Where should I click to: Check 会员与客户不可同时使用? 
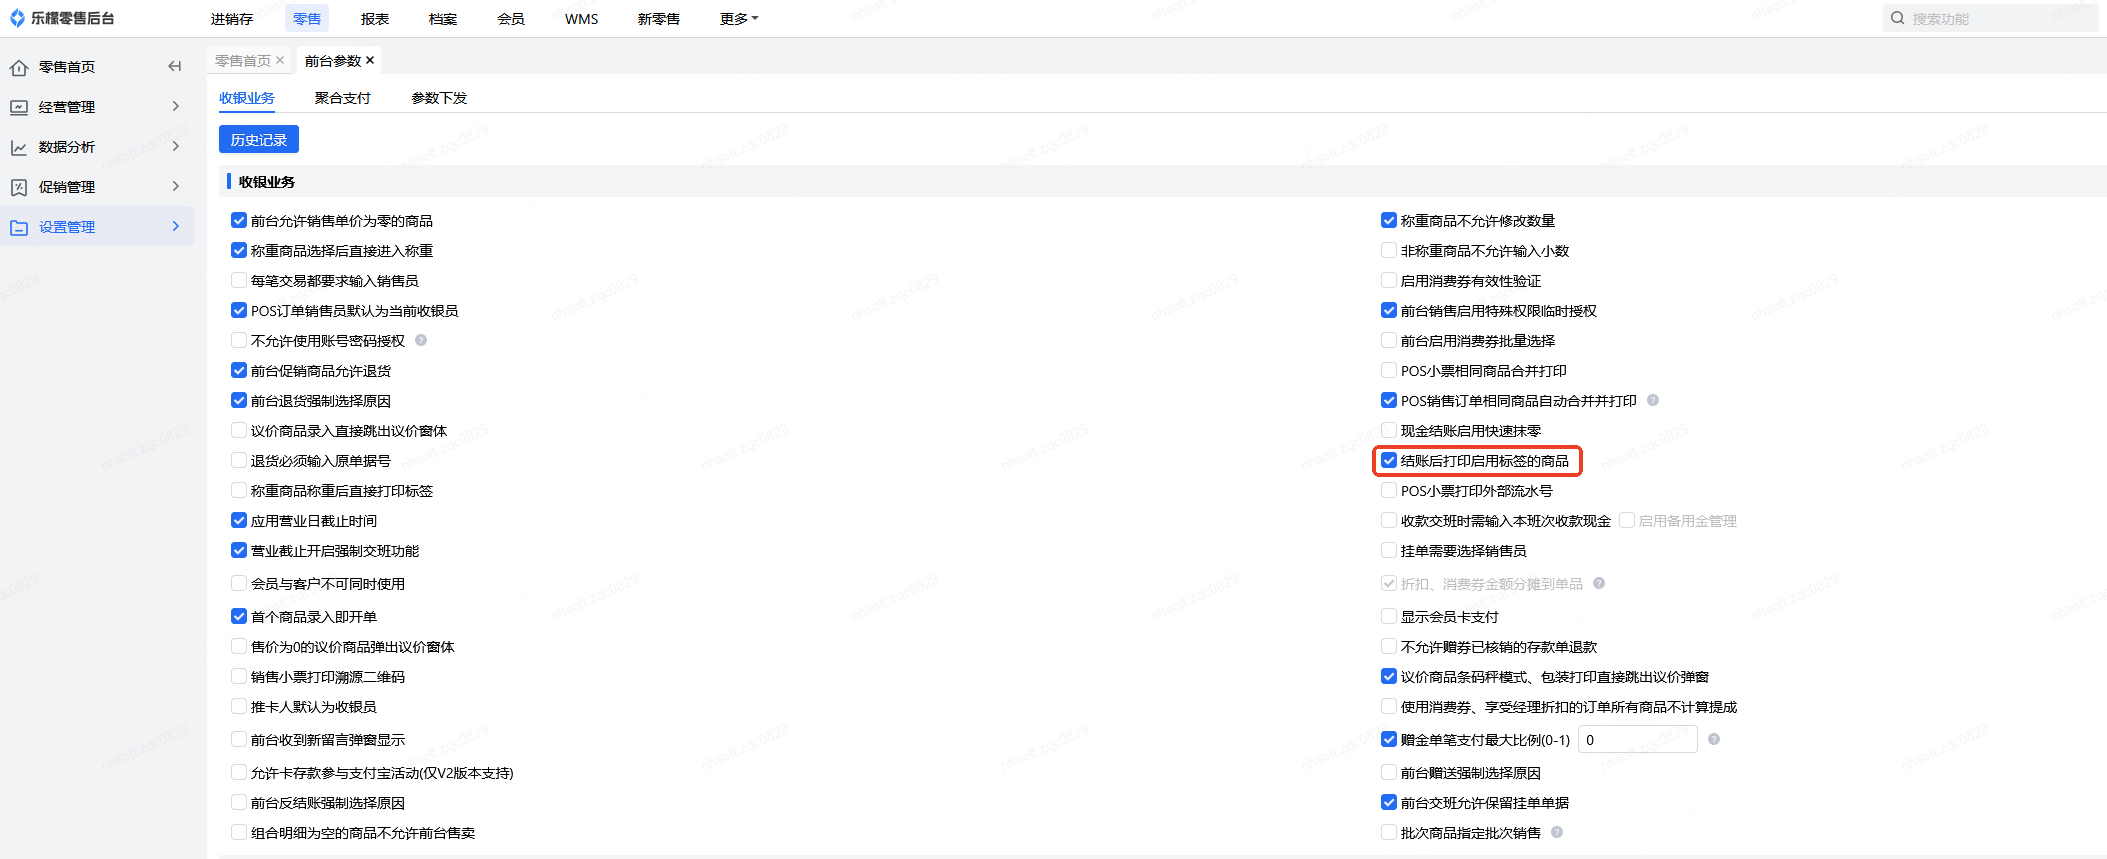click(239, 583)
